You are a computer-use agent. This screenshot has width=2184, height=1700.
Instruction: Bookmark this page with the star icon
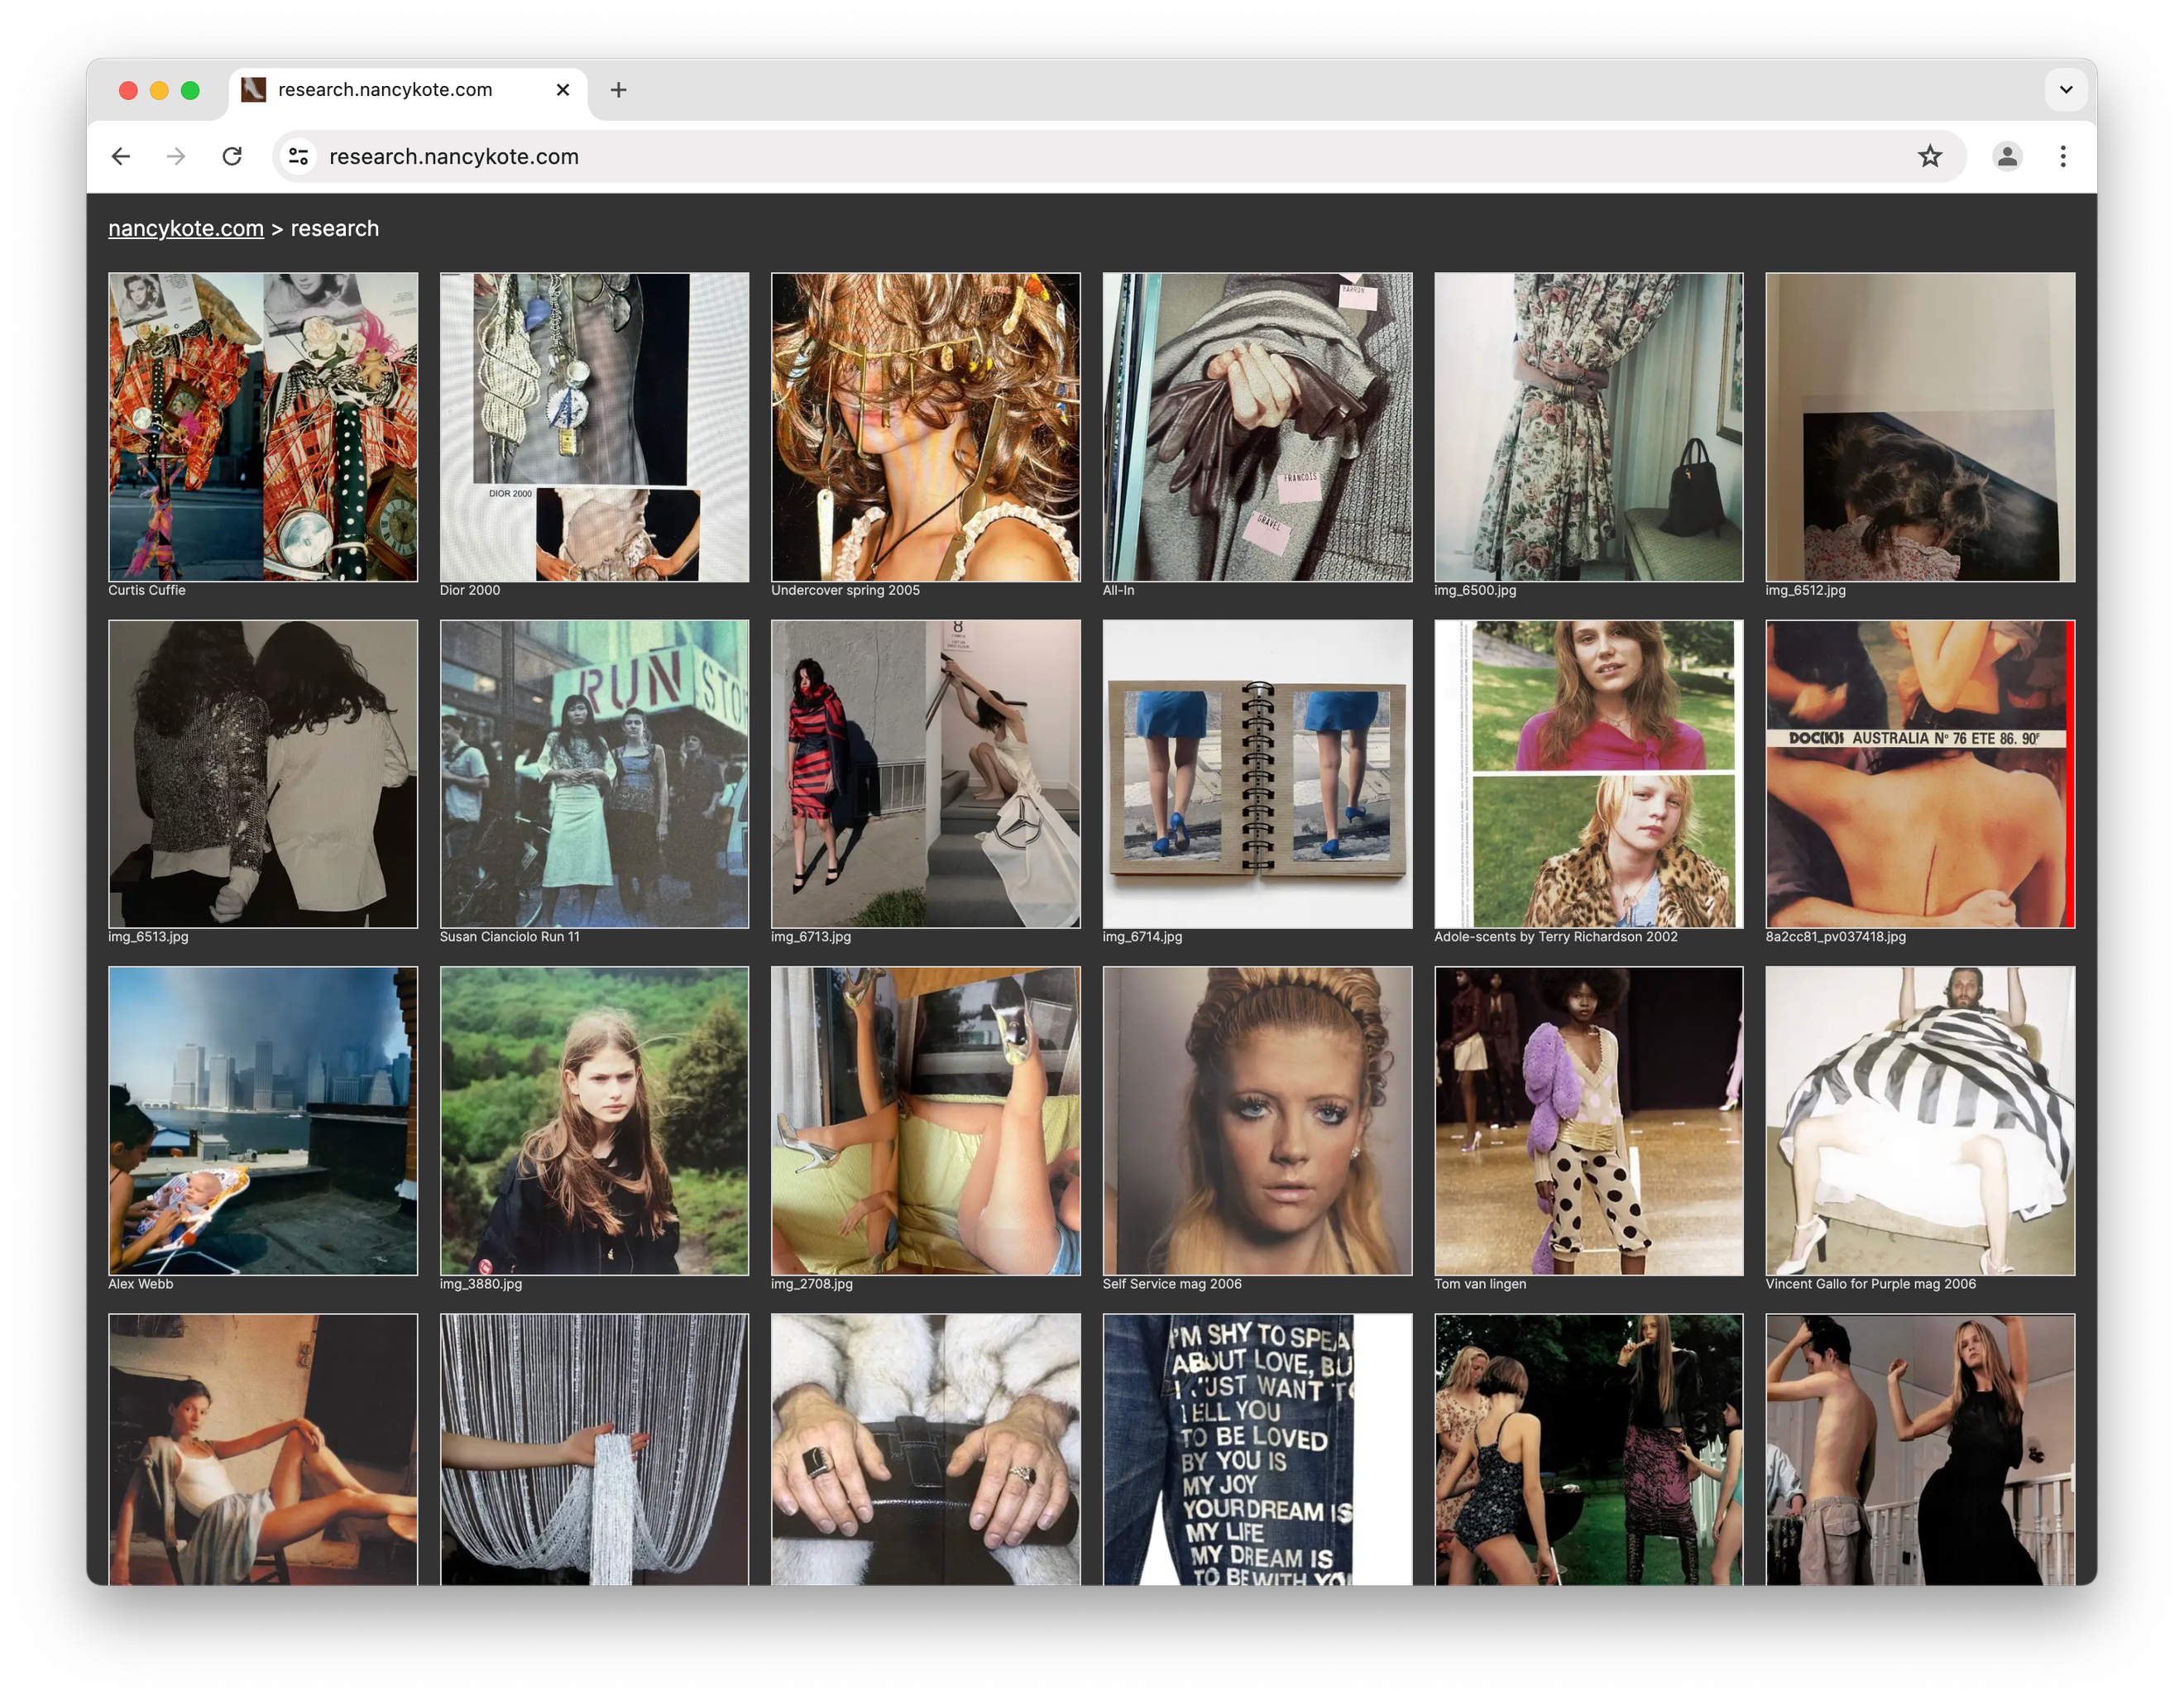pyautogui.click(x=1929, y=156)
